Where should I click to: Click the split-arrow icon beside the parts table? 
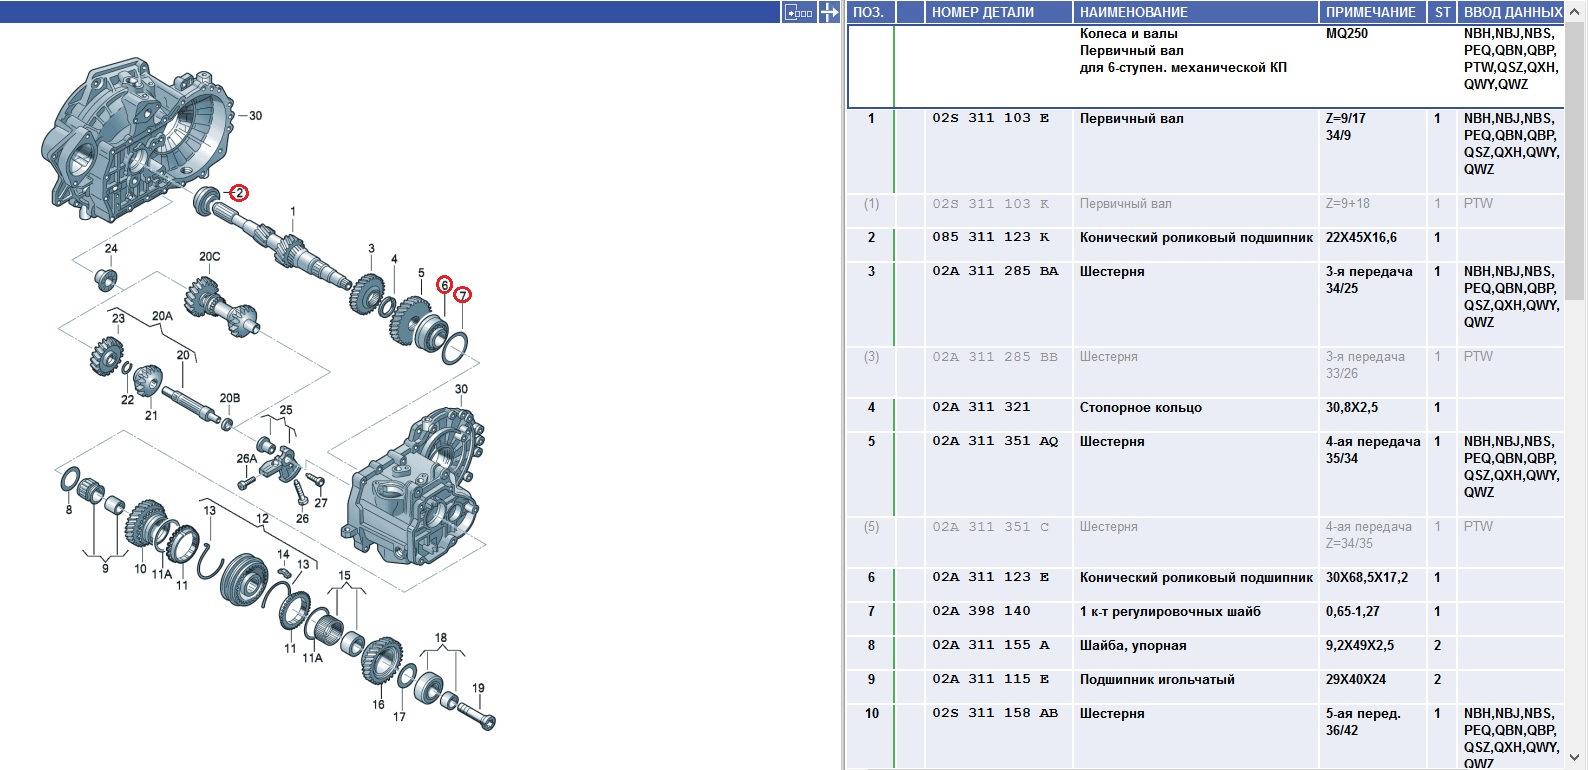829,12
